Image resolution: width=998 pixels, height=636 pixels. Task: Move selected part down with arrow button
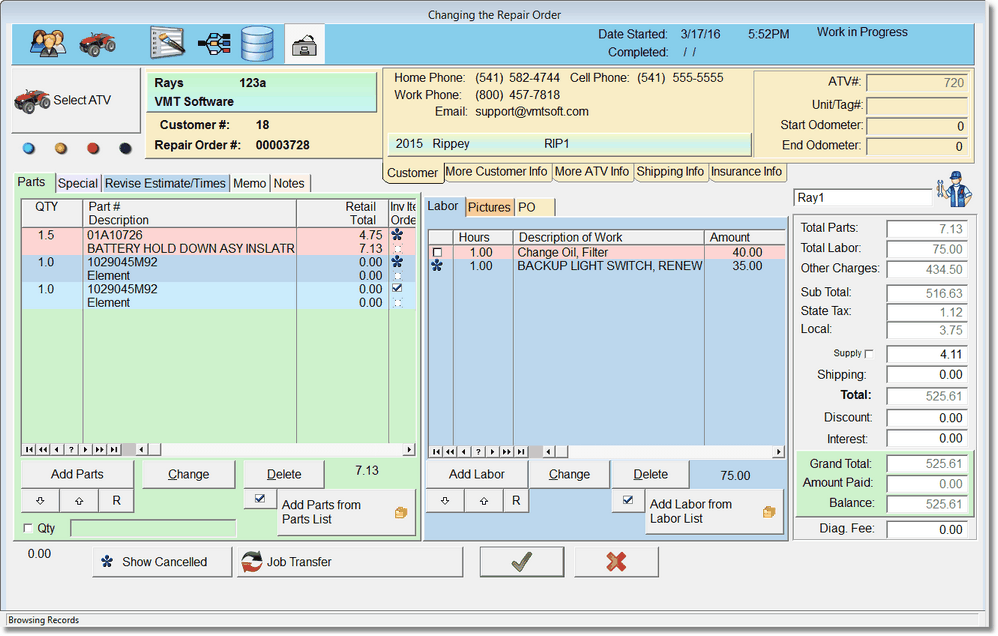pos(40,501)
